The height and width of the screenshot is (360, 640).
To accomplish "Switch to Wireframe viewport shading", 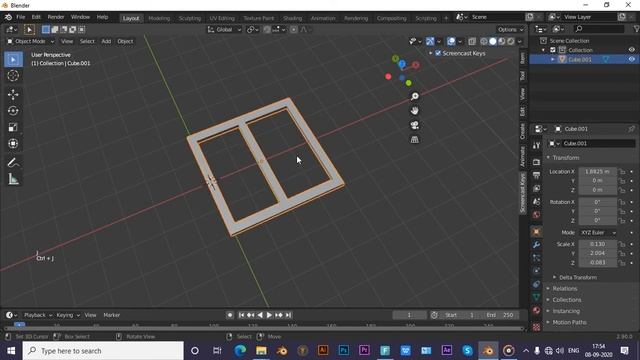I will coord(484,41).
